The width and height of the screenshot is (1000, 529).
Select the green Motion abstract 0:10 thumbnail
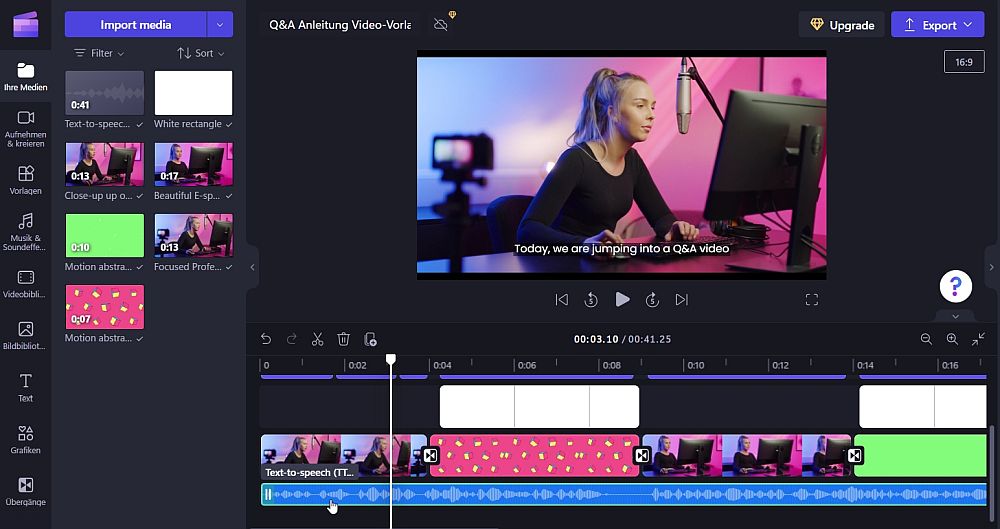tap(105, 235)
